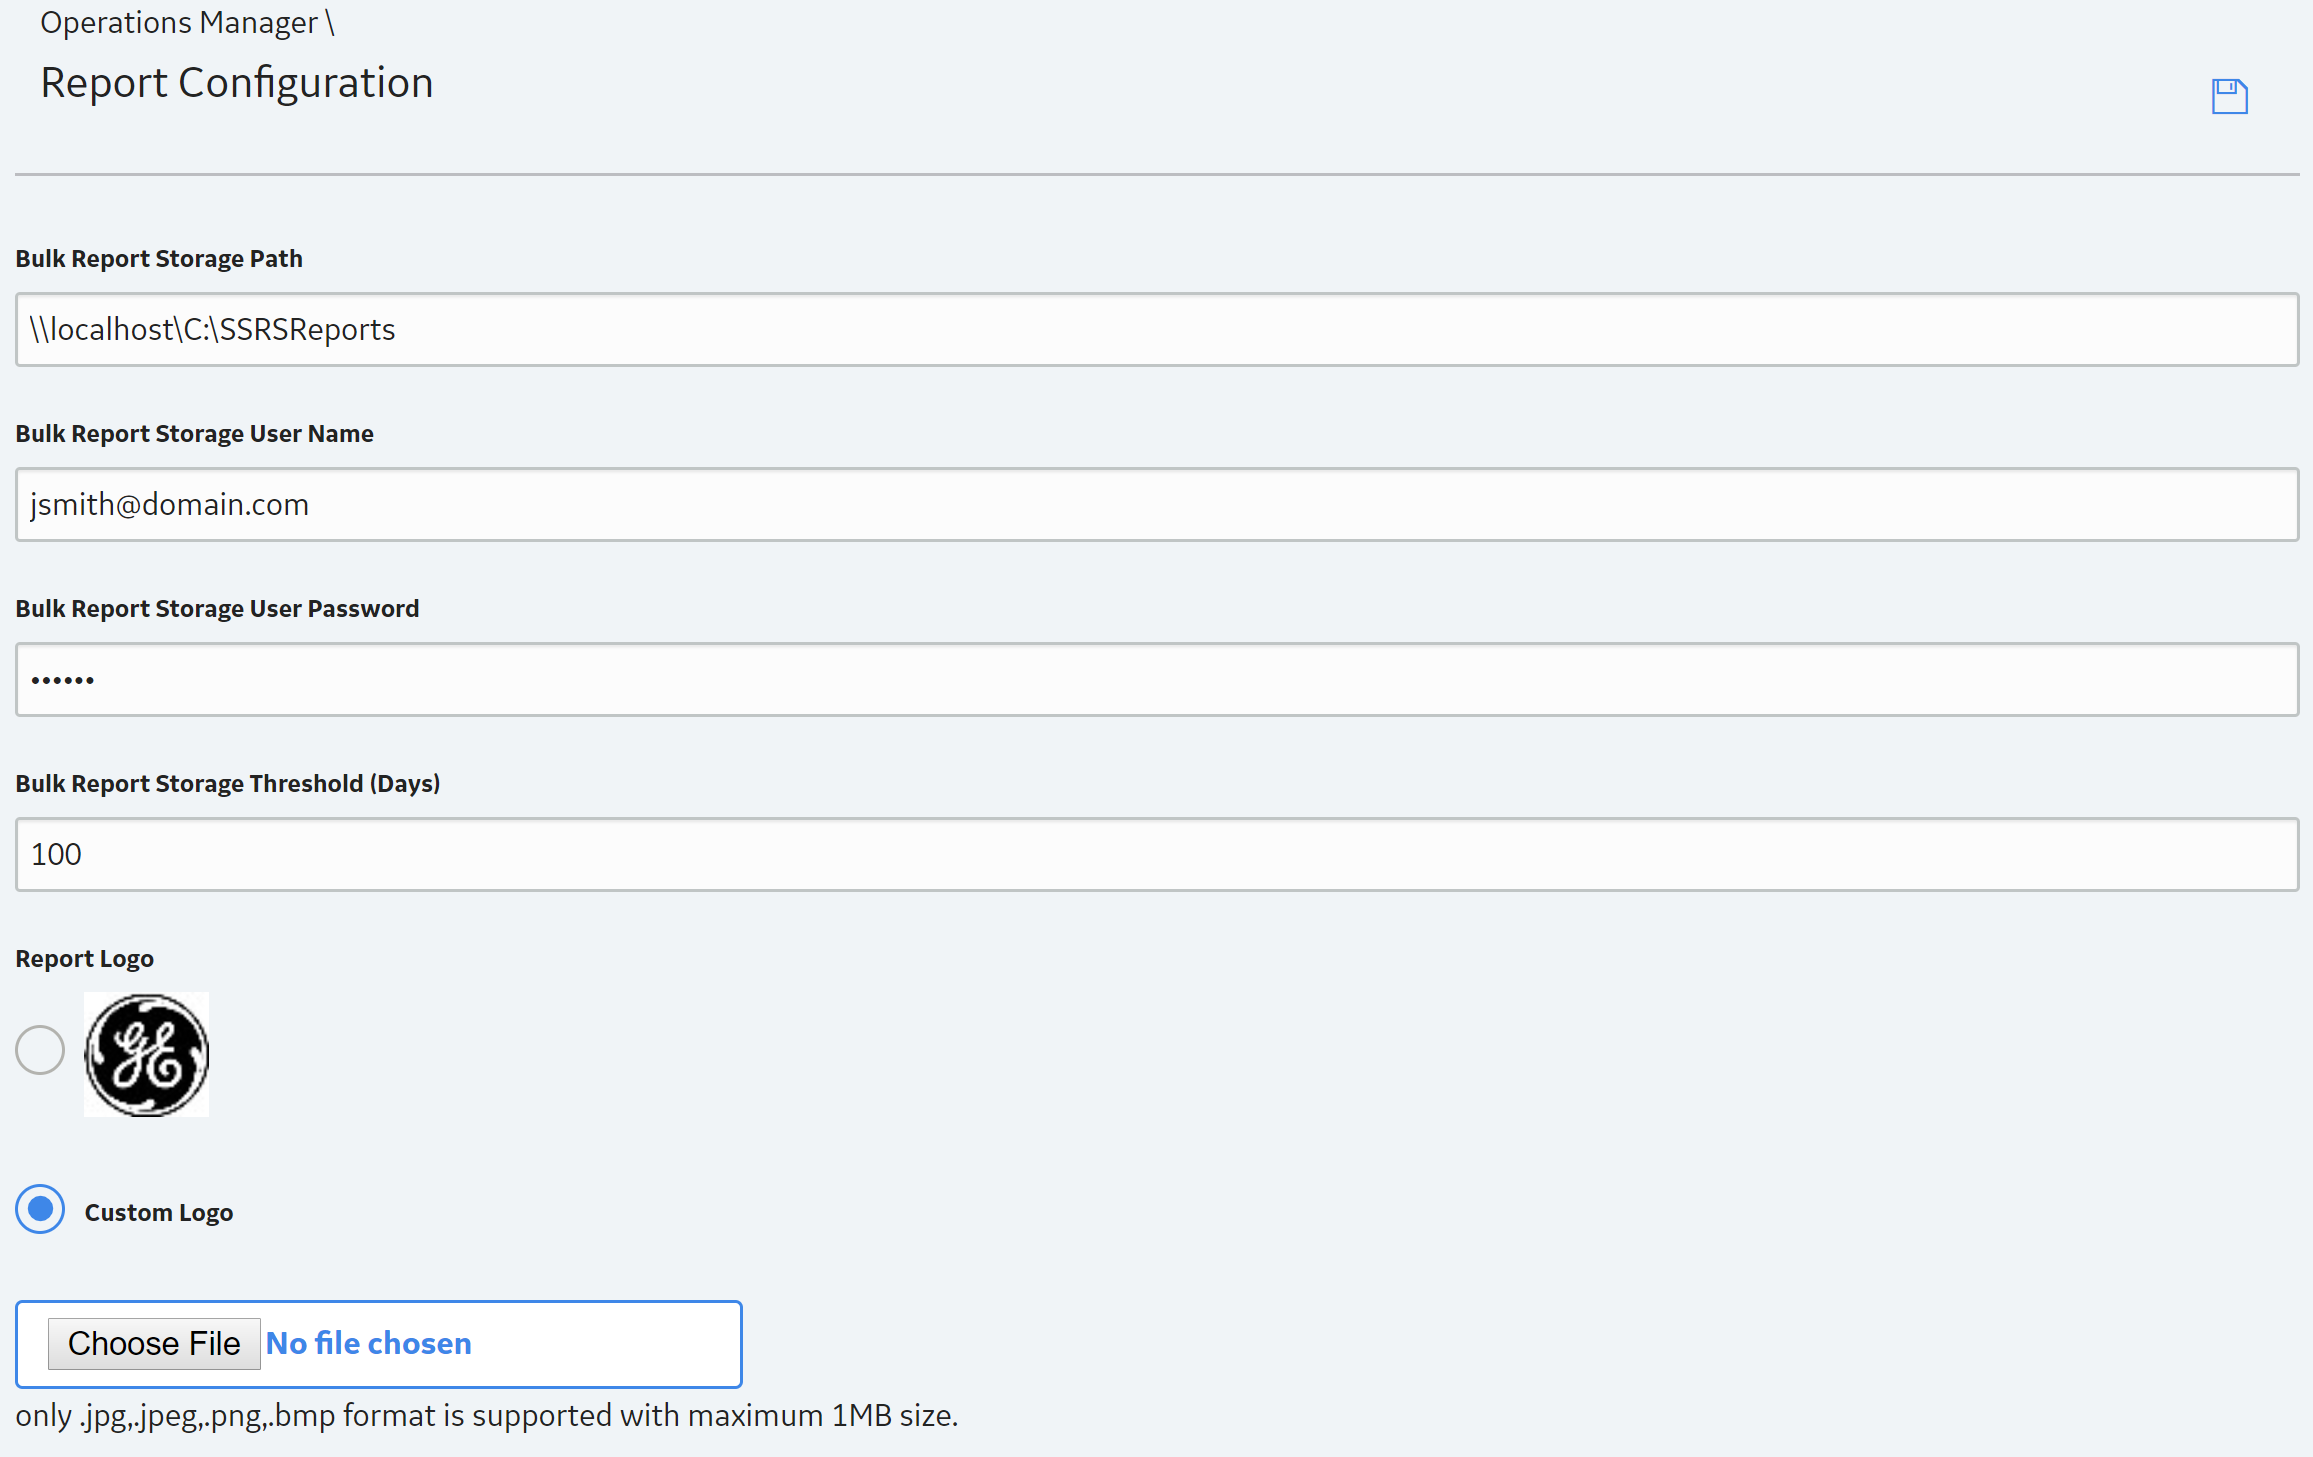Image resolution: width=2313 pixels, height=1457 pixels.
Task: Open the Choose File browse dialog
Action: pyautogui.click(x=154, y=1343)
